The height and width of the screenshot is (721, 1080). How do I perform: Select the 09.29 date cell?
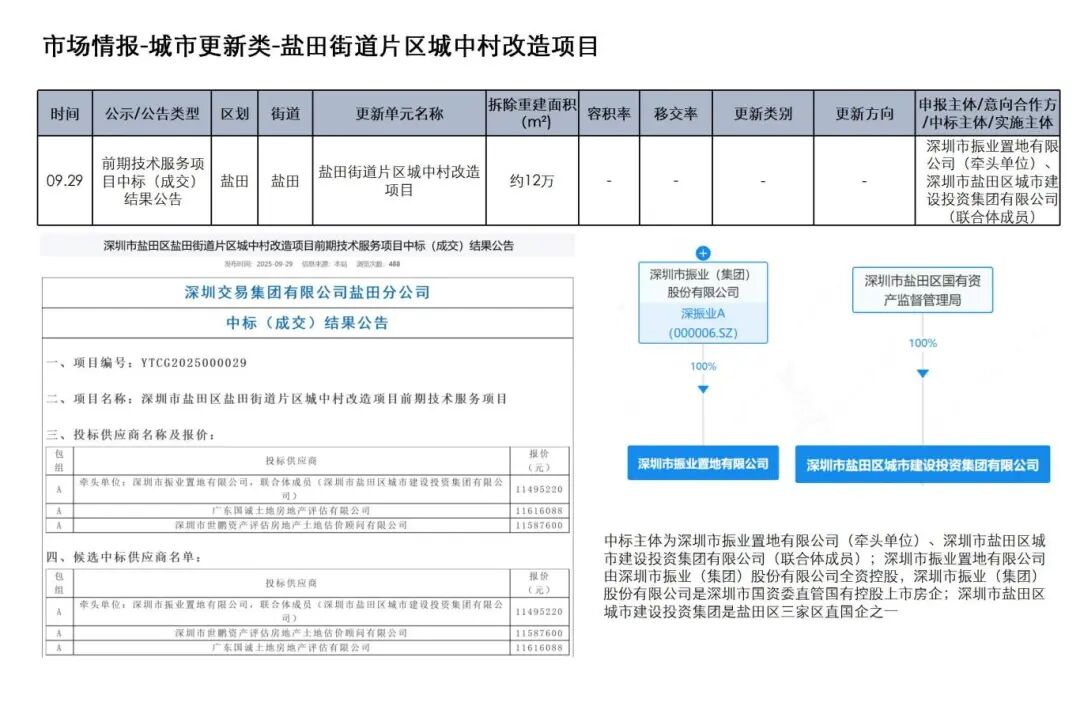click(x=65, y=181)
